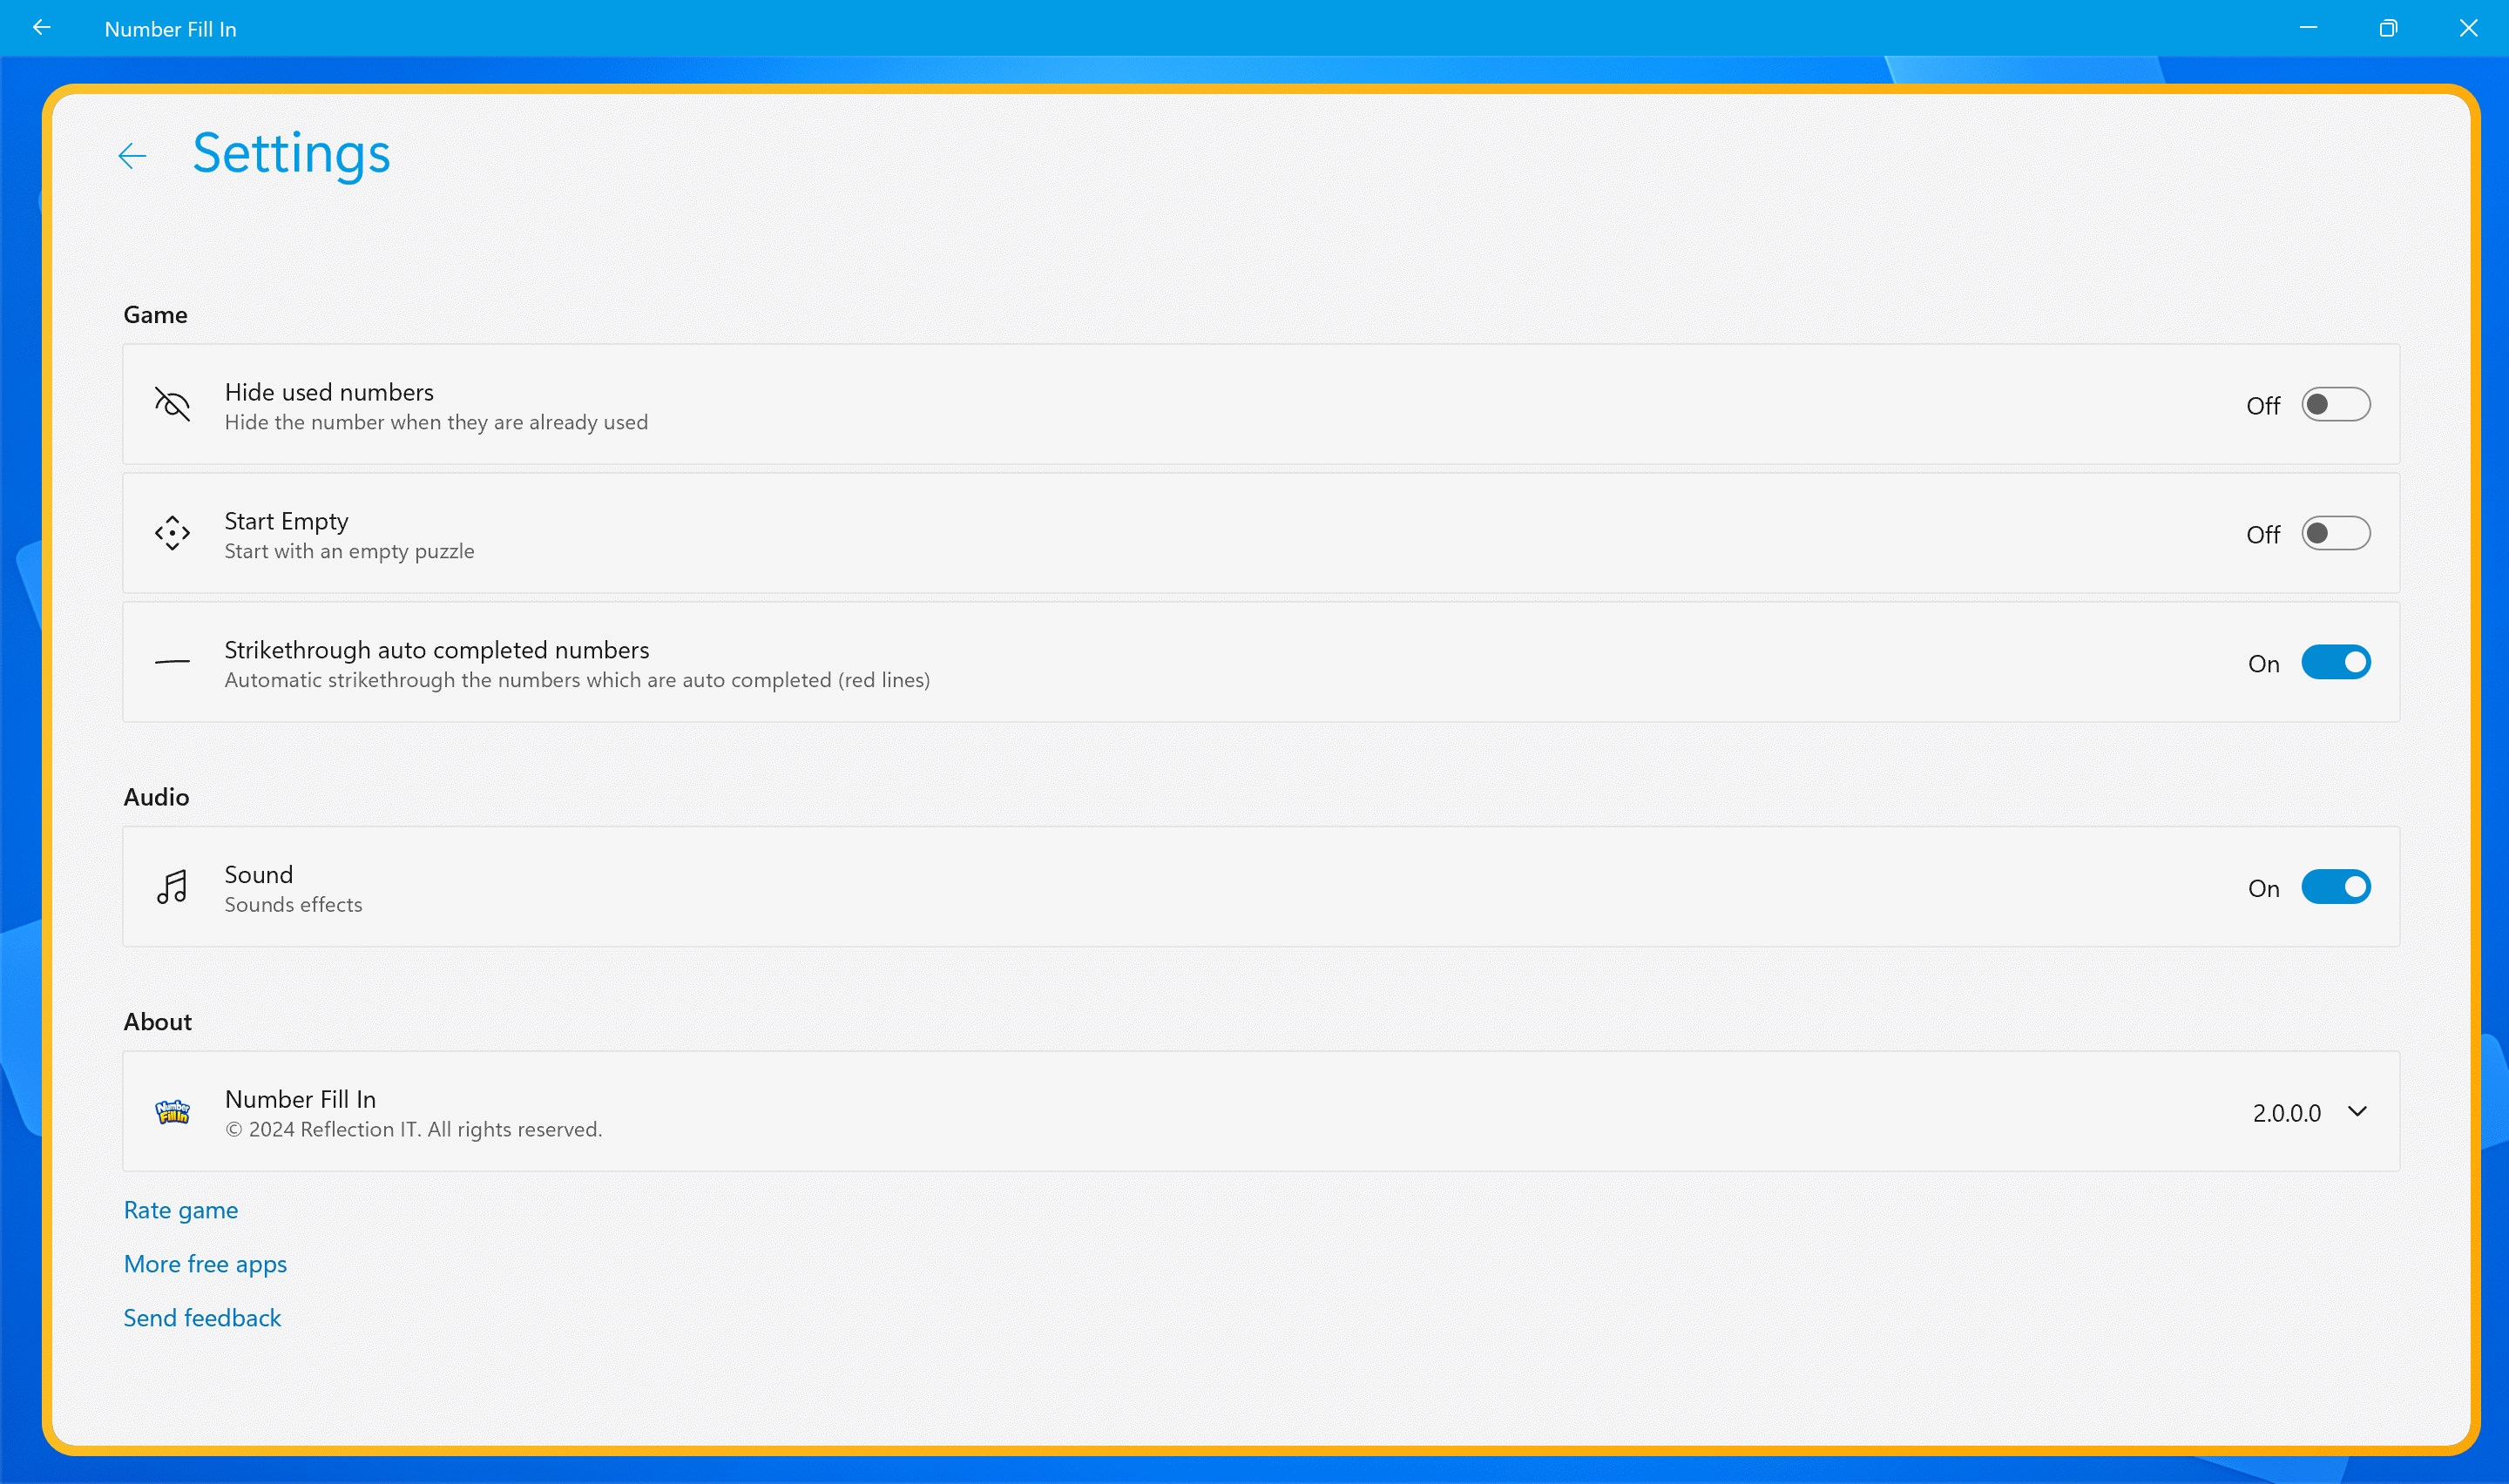The width and height of the screenshot is (2509, 1484).
Task: Open the More free apps link
Action: click(205, 1264)
